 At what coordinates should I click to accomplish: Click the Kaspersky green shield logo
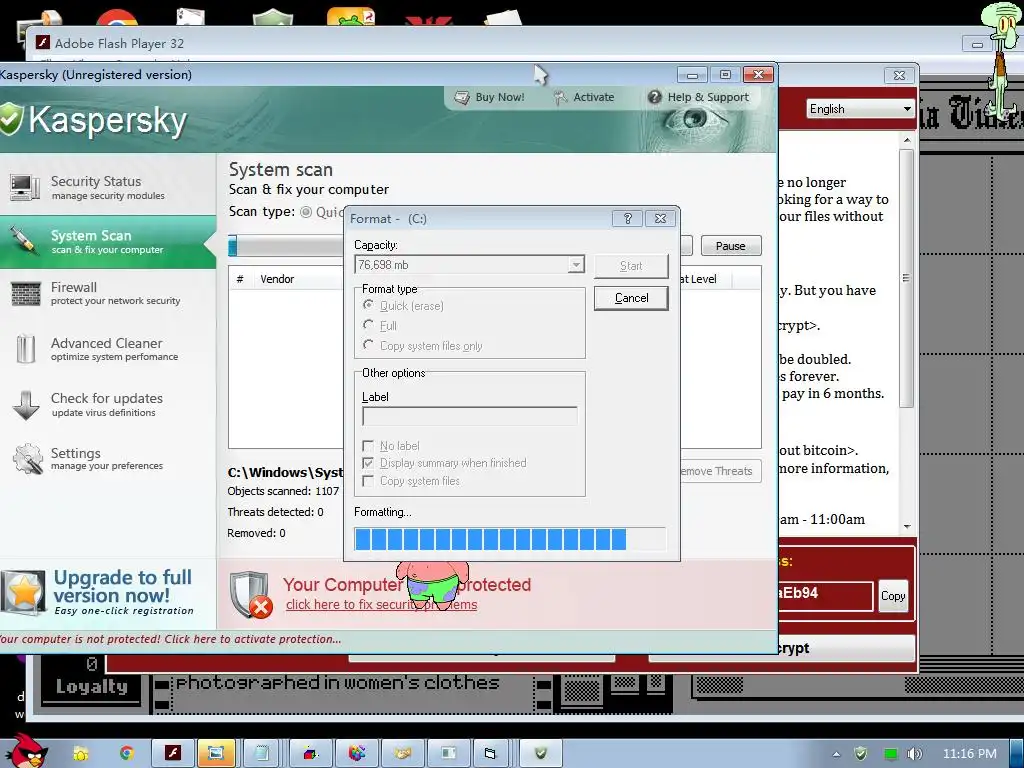[10, 120]
